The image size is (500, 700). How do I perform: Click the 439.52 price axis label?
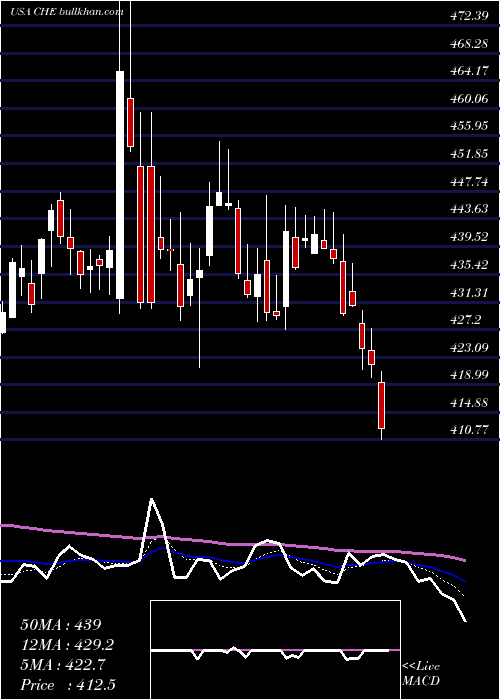[469, 237]
